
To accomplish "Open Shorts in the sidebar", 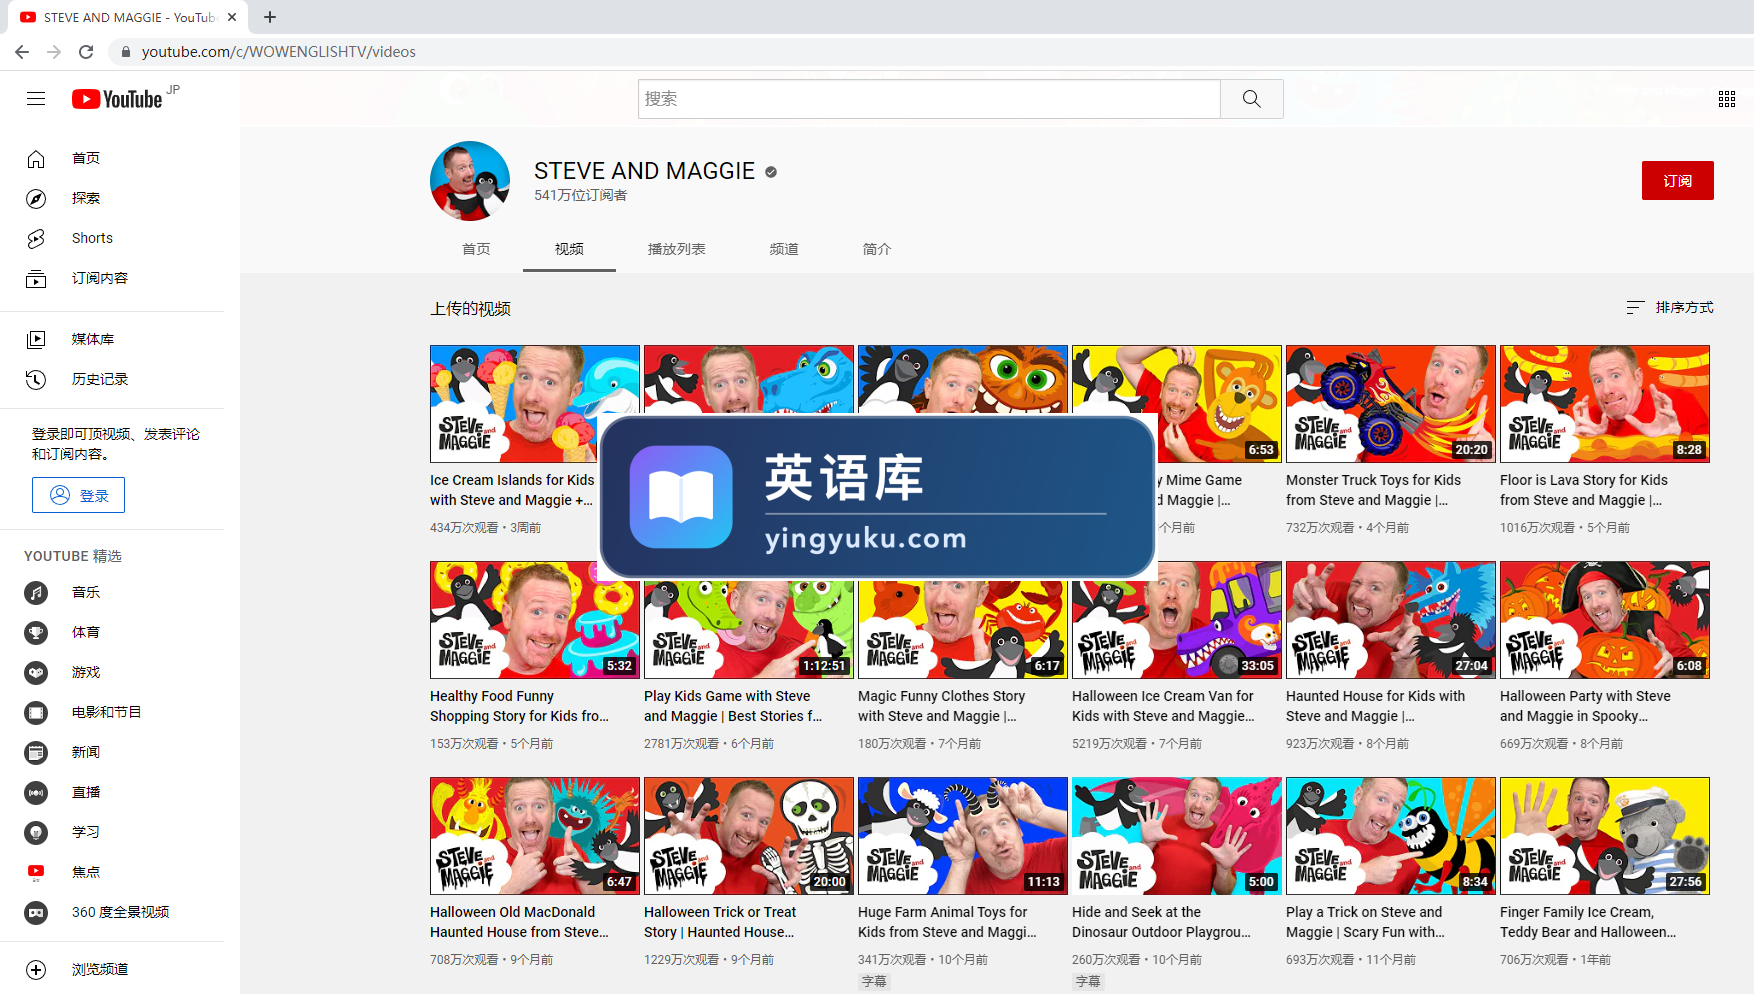I will 92,238.
